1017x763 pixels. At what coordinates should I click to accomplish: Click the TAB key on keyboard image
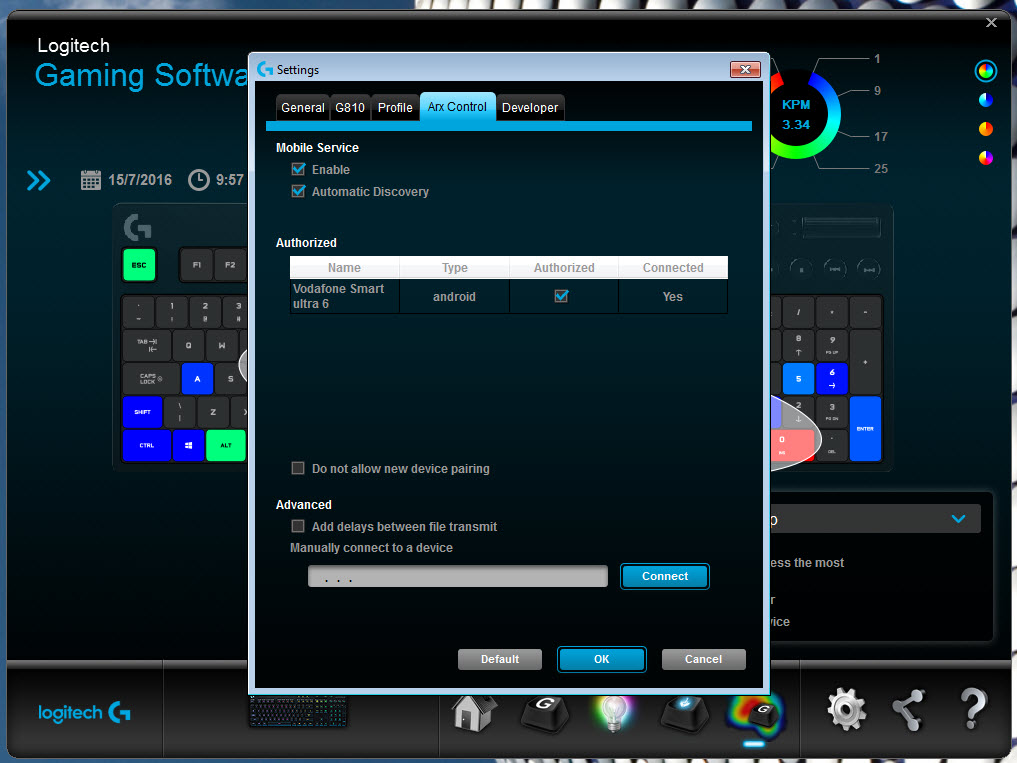pyautogui.click(x=147, y=345)
